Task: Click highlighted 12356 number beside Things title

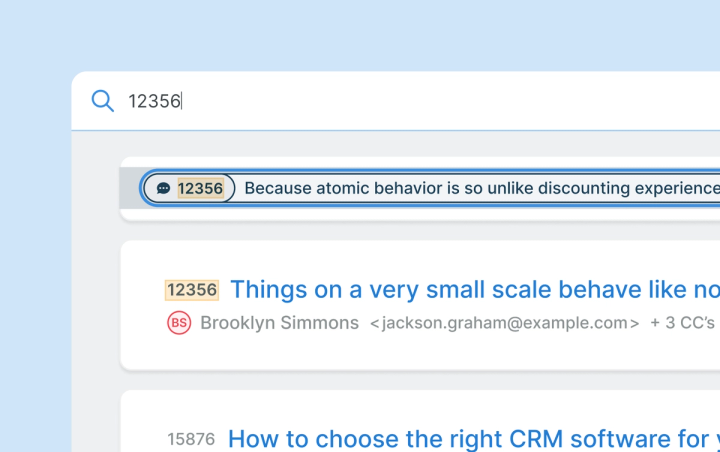Action: click(192, 290)
